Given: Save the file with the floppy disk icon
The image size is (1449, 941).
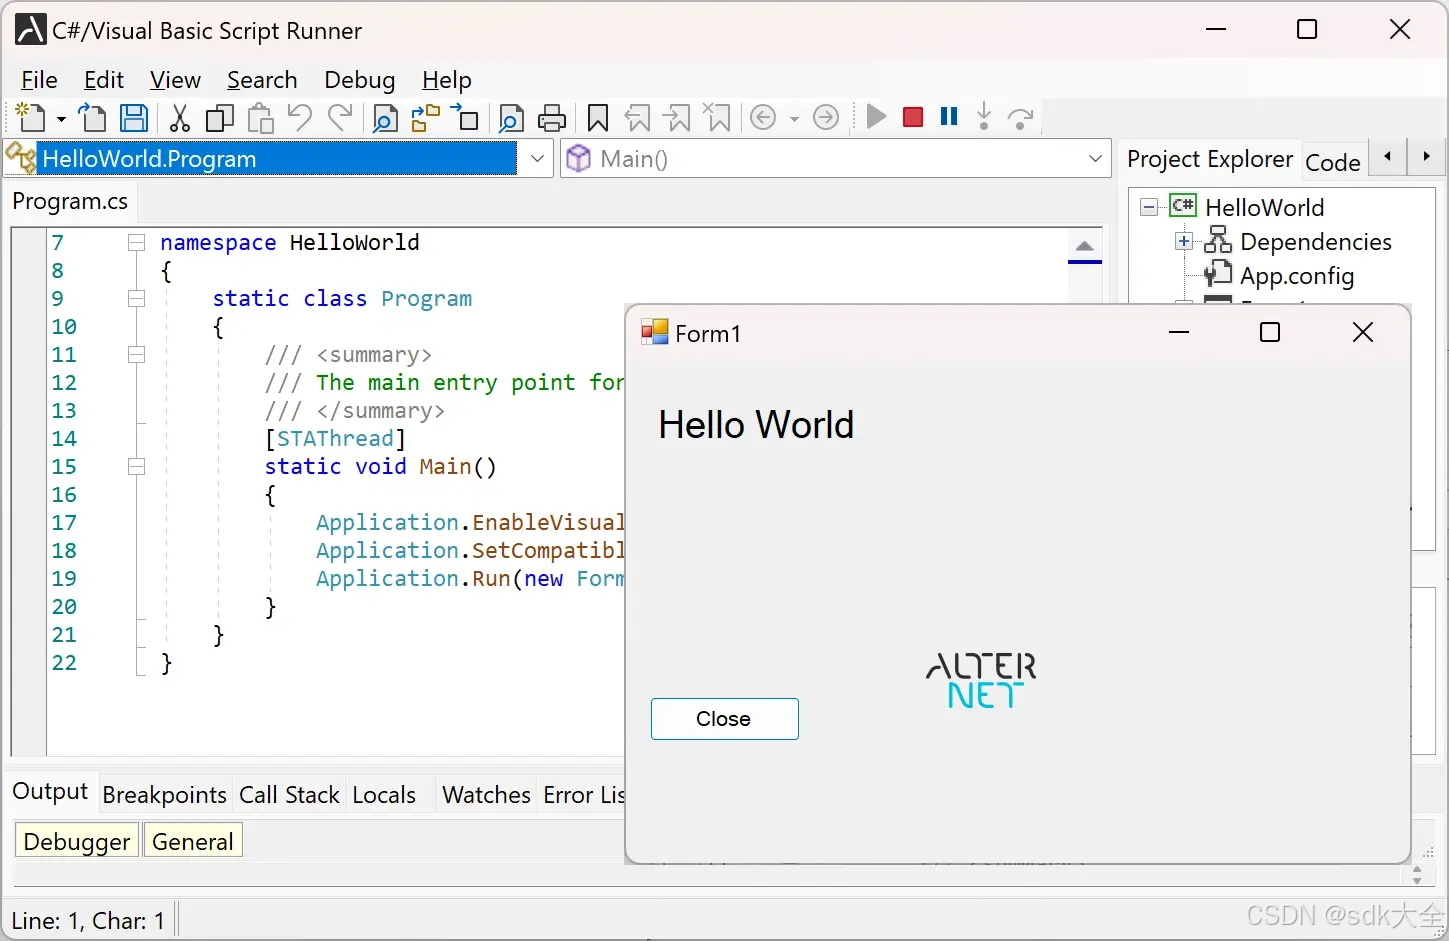Looking at the screenshot, I should [133, 117].
